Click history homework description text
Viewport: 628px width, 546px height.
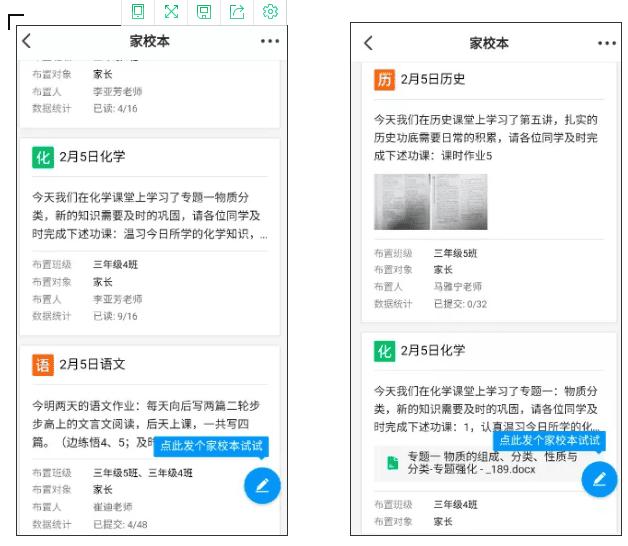coord(485,138)
